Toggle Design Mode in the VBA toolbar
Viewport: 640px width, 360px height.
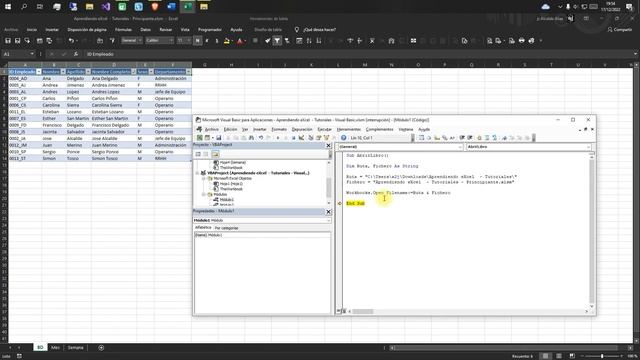point(302,138)
